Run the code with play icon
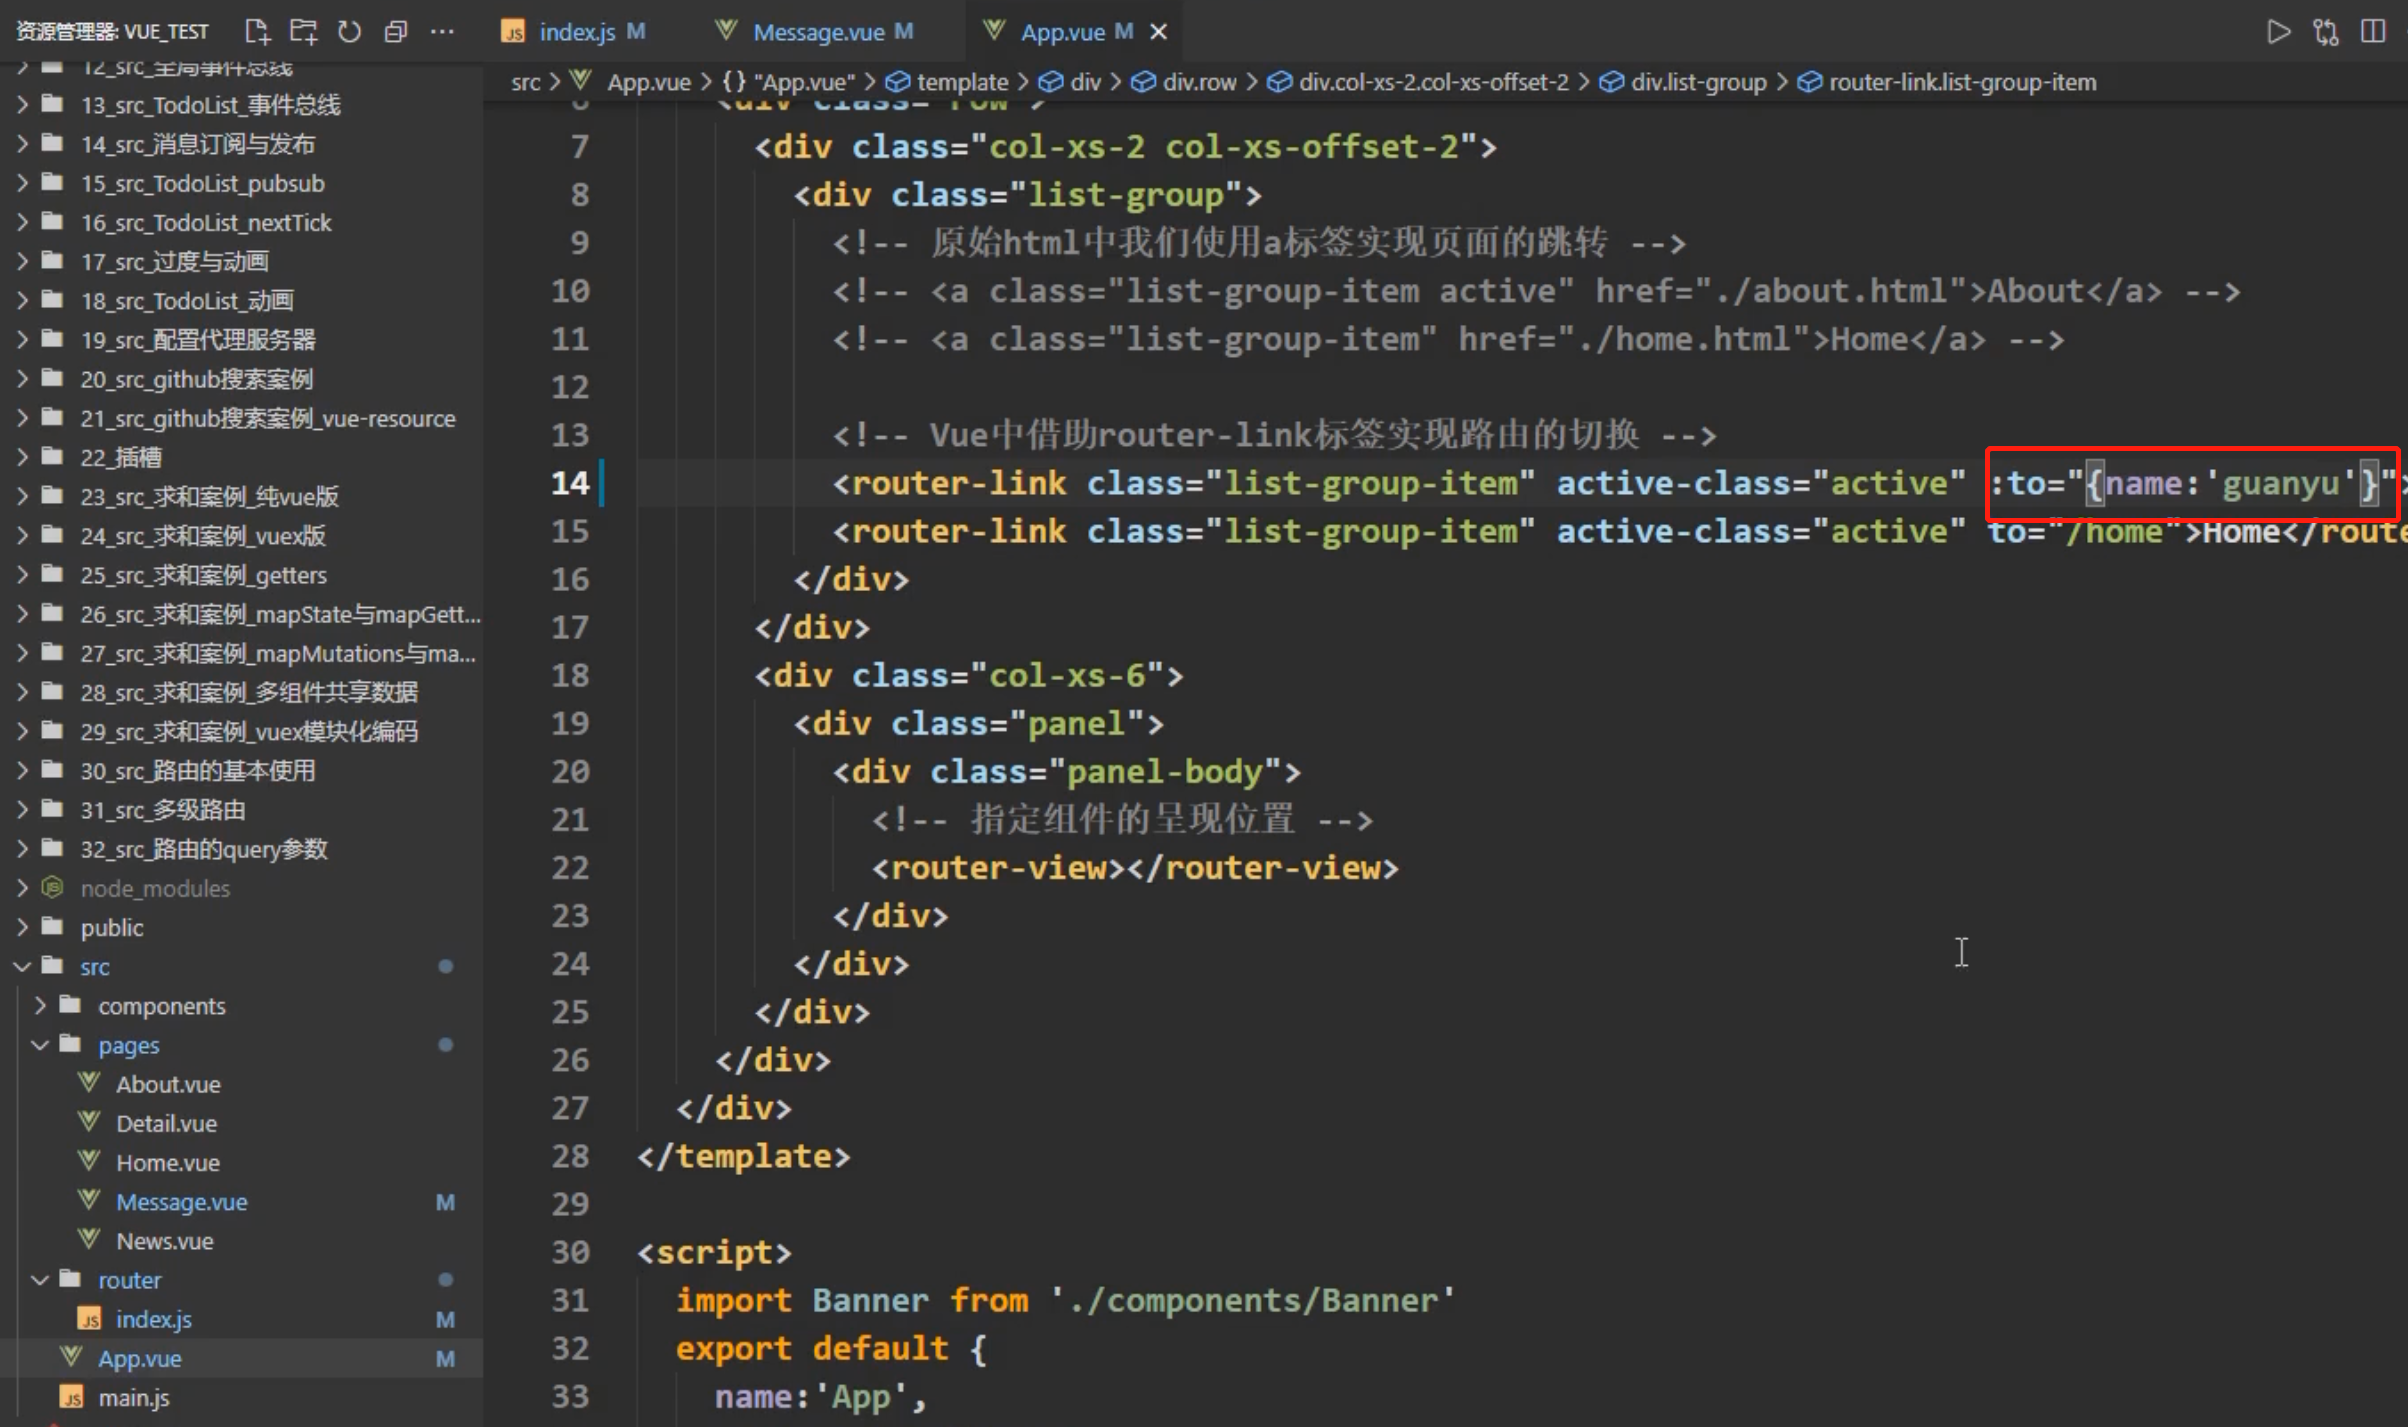 [x=2278, y=31]
